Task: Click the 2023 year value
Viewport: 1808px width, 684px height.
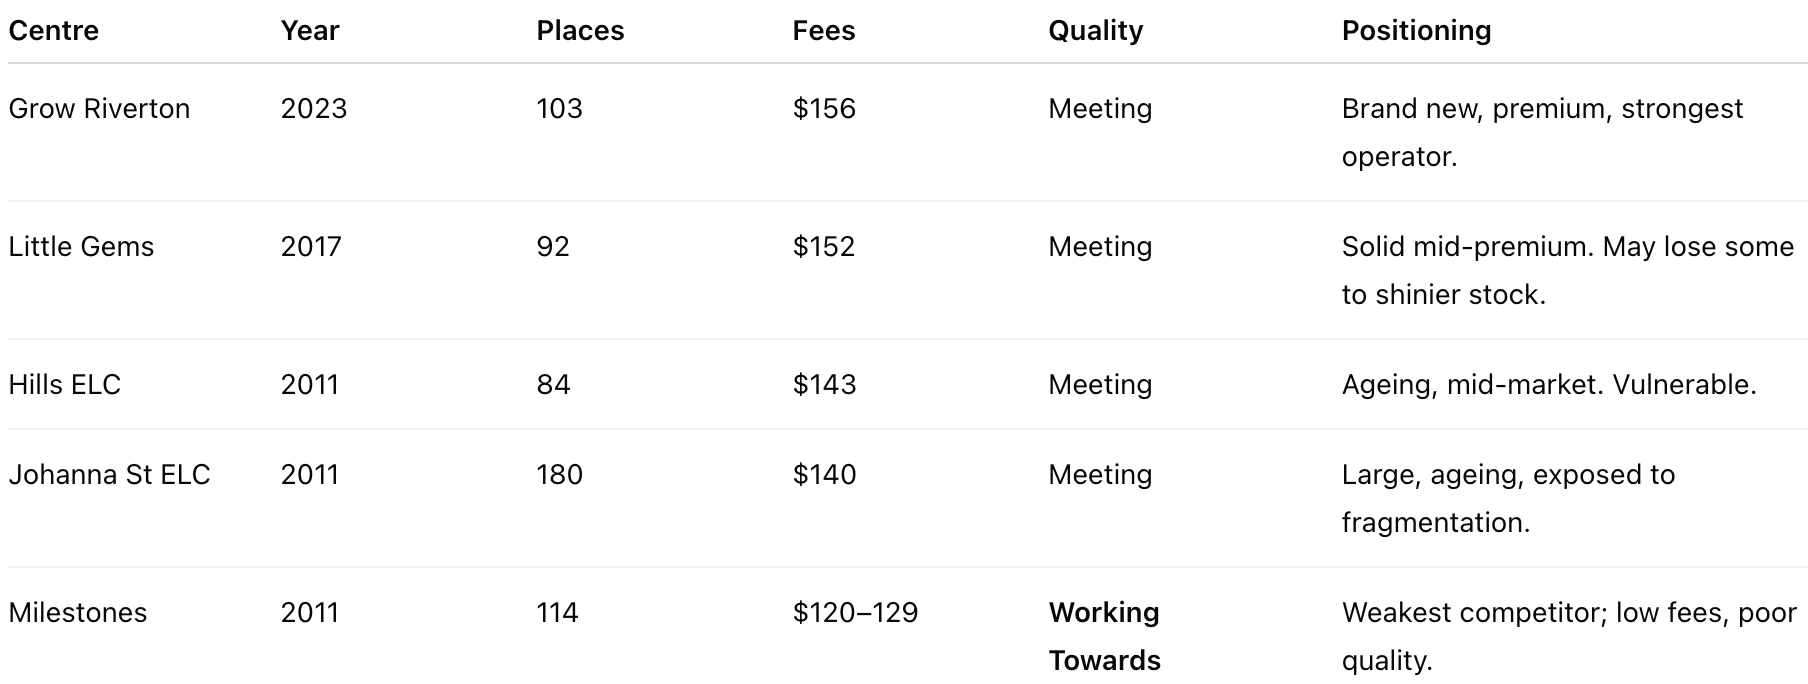Action: (314, 109)
